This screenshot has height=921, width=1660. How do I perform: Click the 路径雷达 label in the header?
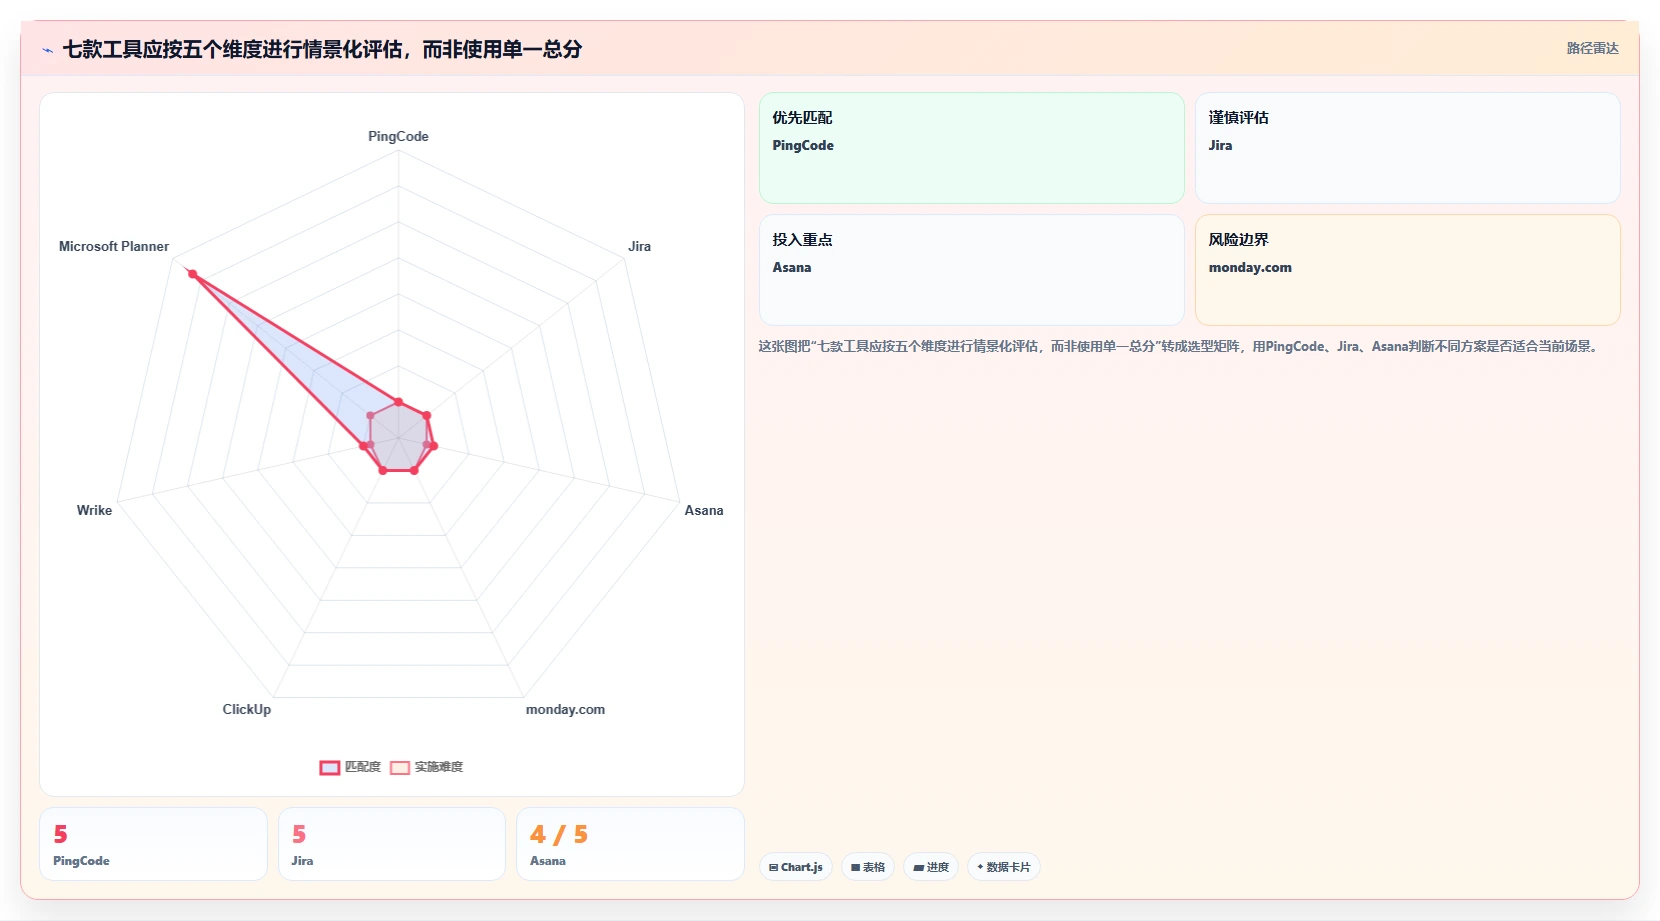click(1592, 48)
